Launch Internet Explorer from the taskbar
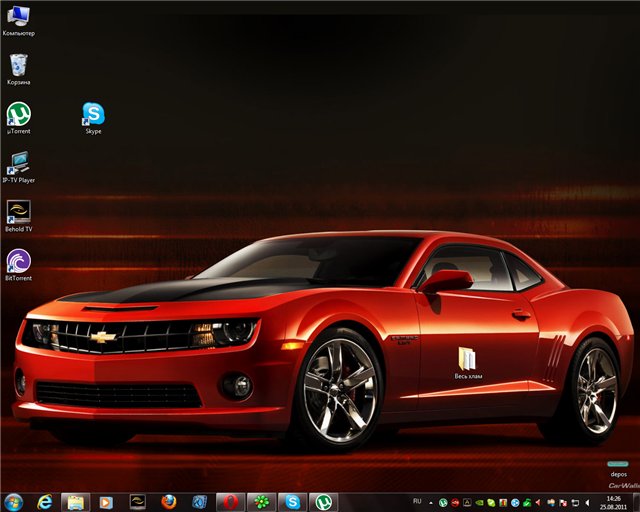The height and width of the screenshot is (512, 640). (x=44, y=502)
